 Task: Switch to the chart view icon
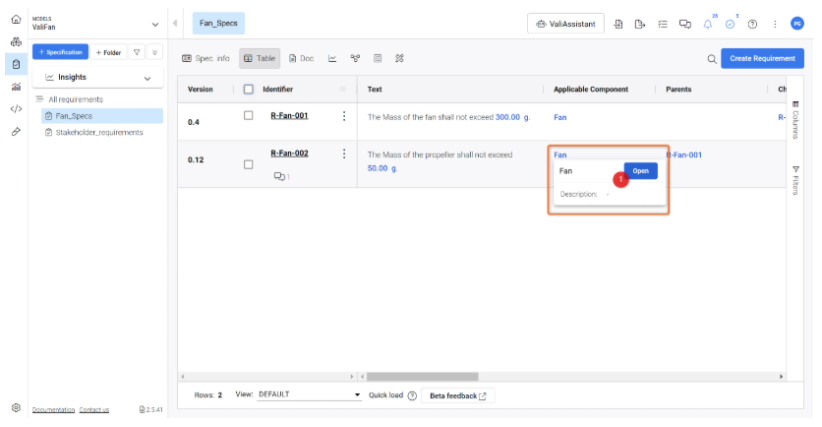coord(332,58)
